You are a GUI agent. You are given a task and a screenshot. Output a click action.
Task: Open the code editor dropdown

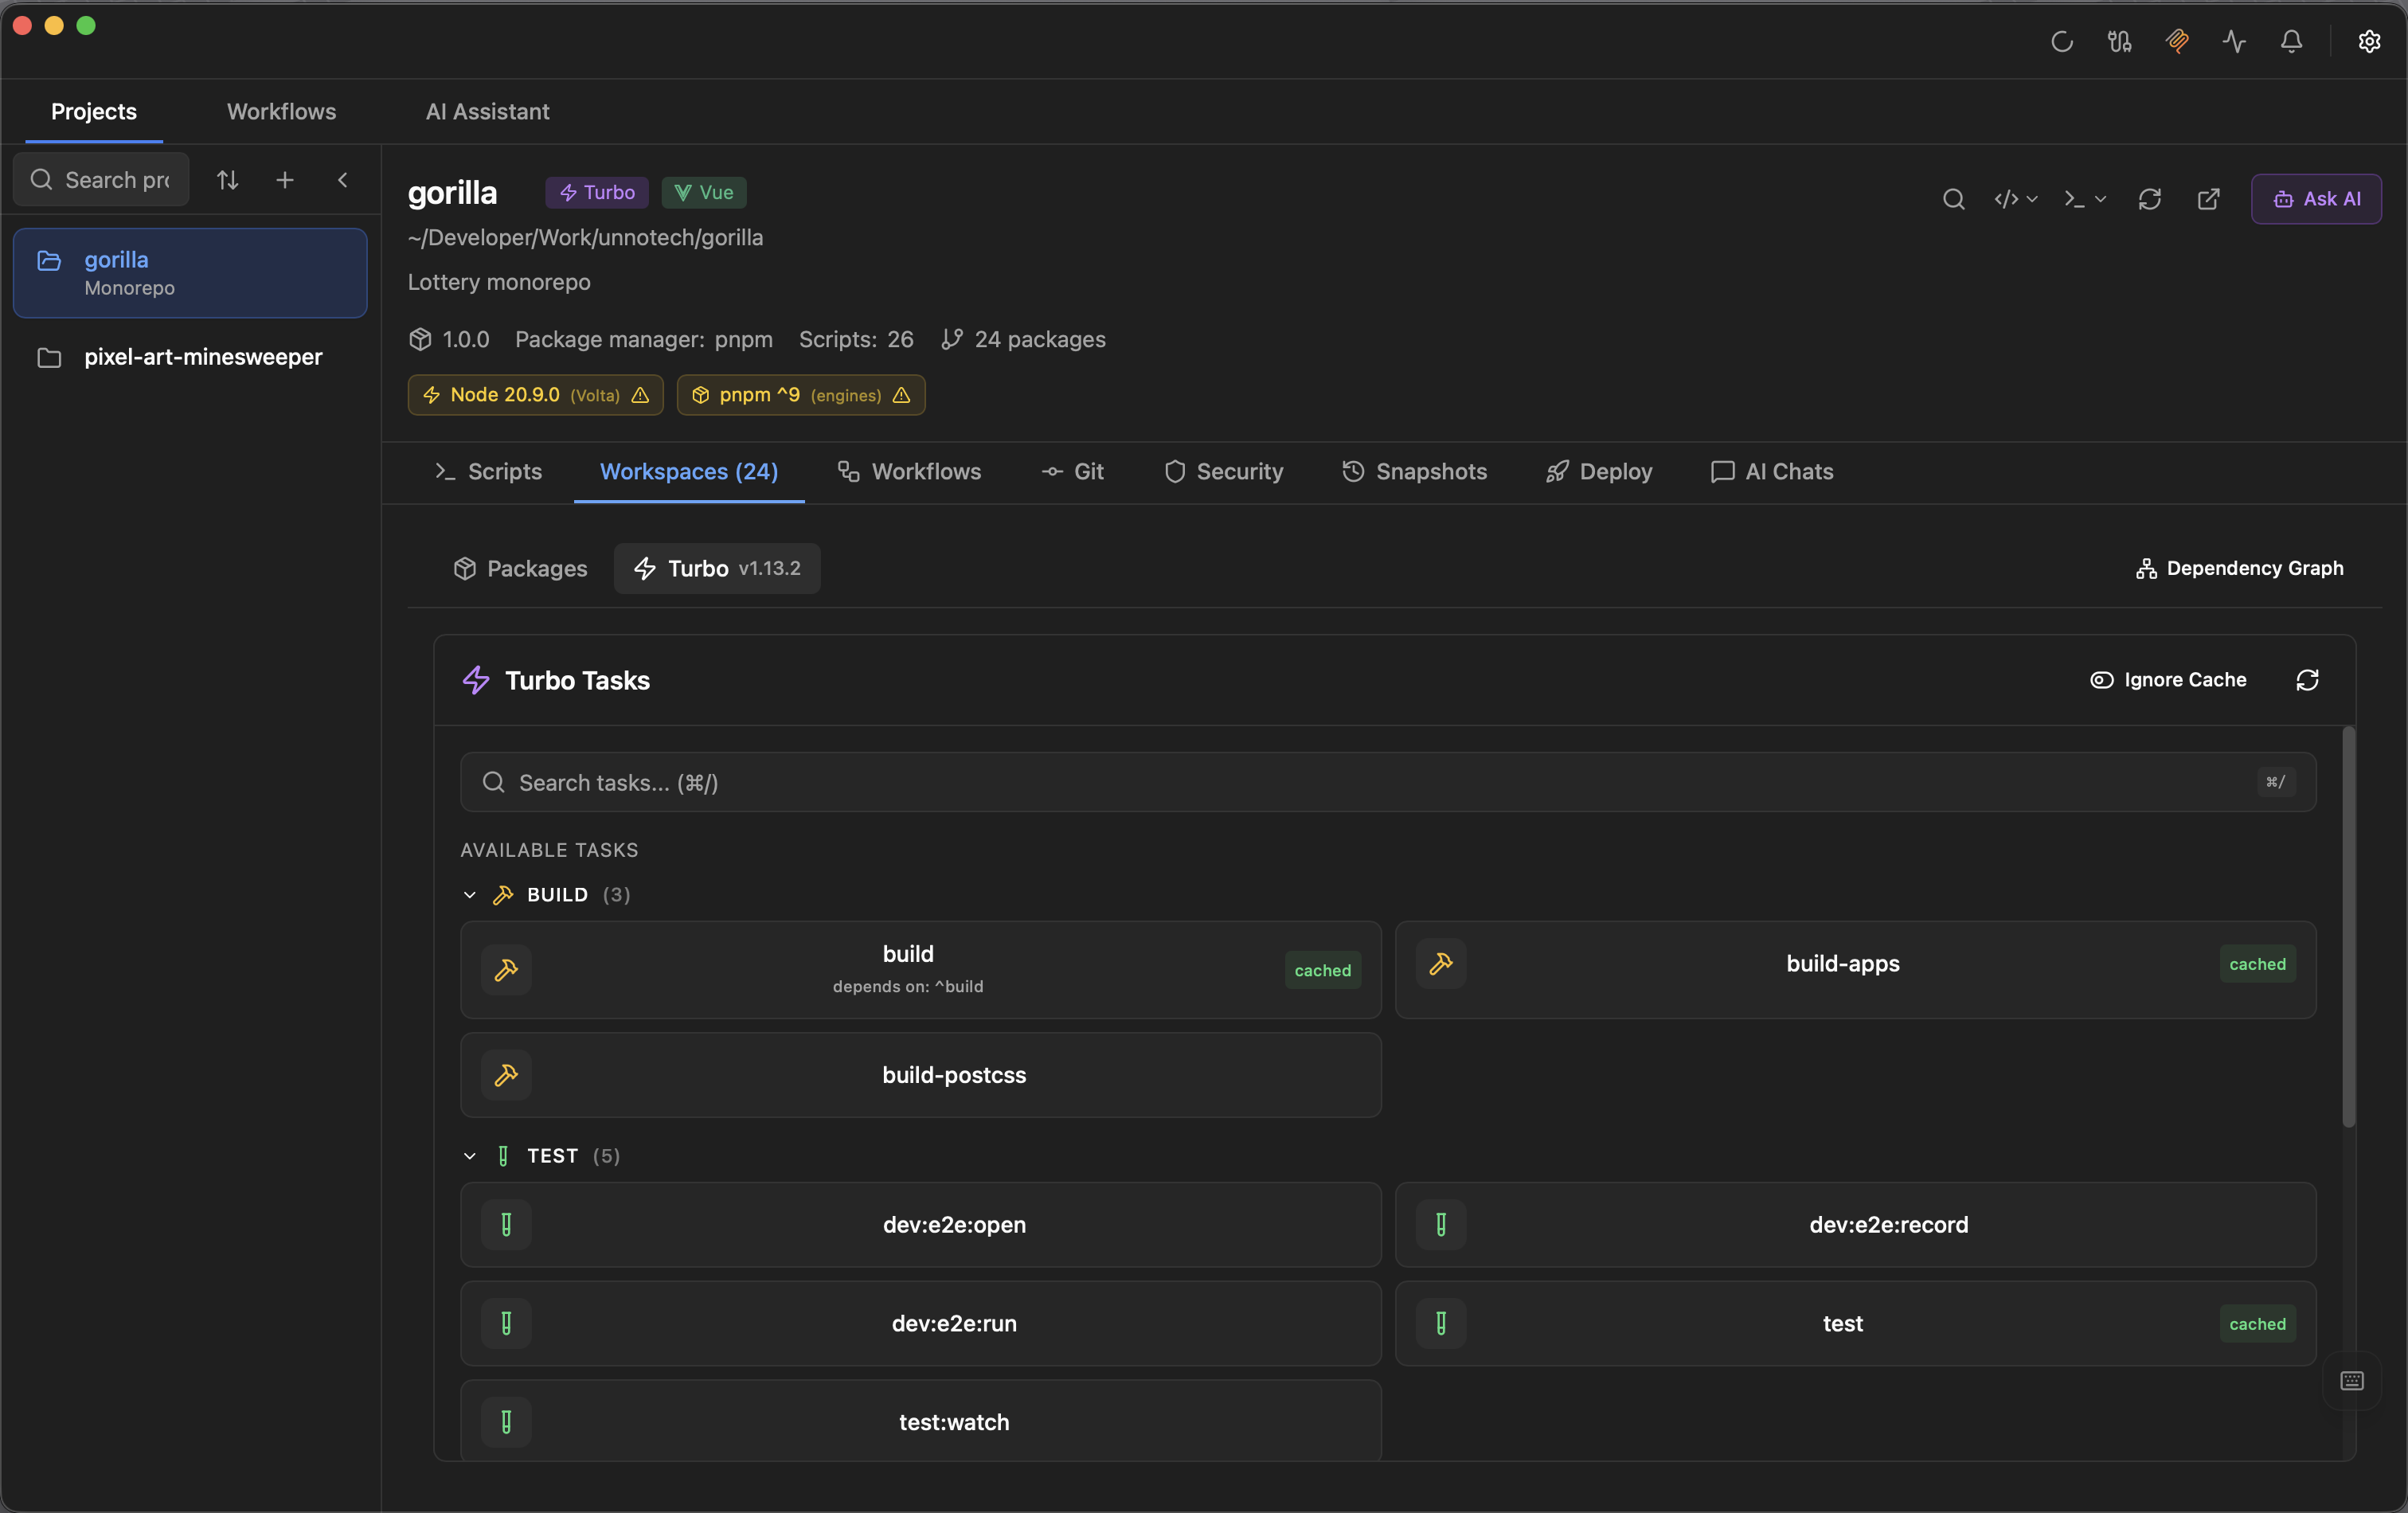coord(2015,199)
